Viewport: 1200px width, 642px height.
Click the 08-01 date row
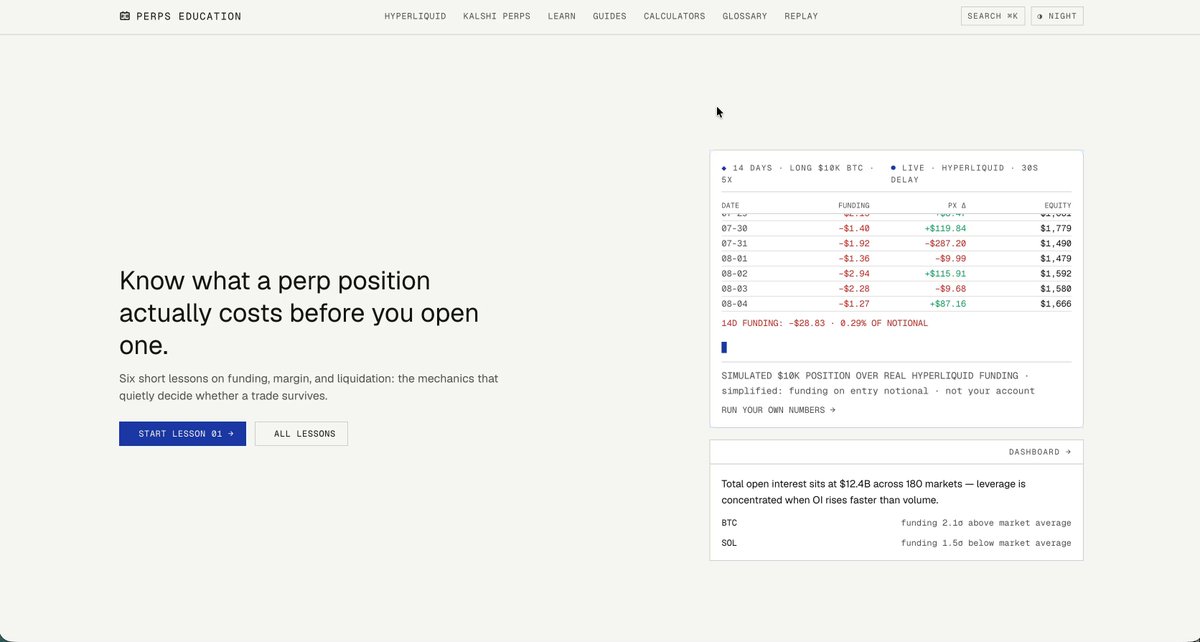[x=896, y=259]
